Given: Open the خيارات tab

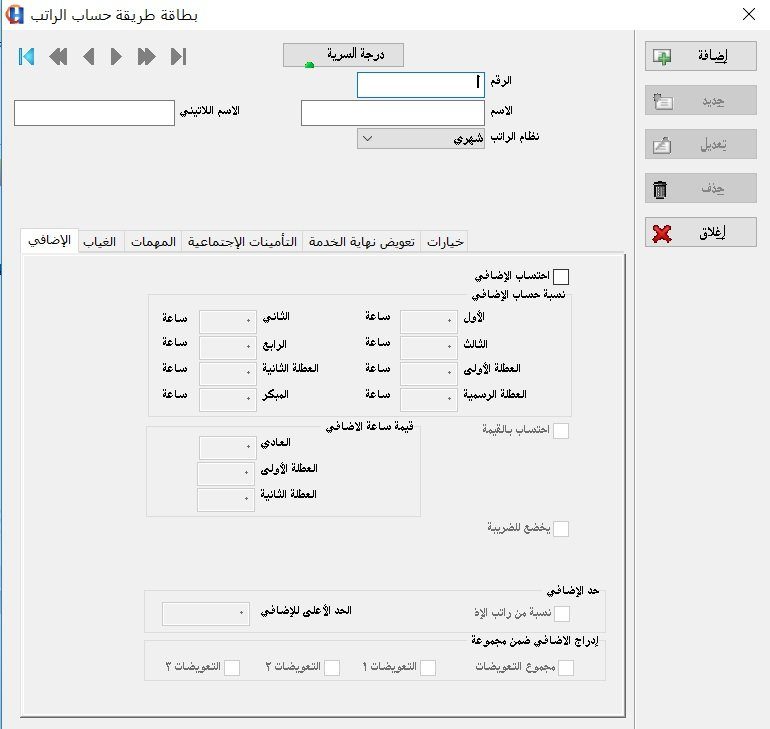Looking at the screenshot, I should click(x=445, y=242).
